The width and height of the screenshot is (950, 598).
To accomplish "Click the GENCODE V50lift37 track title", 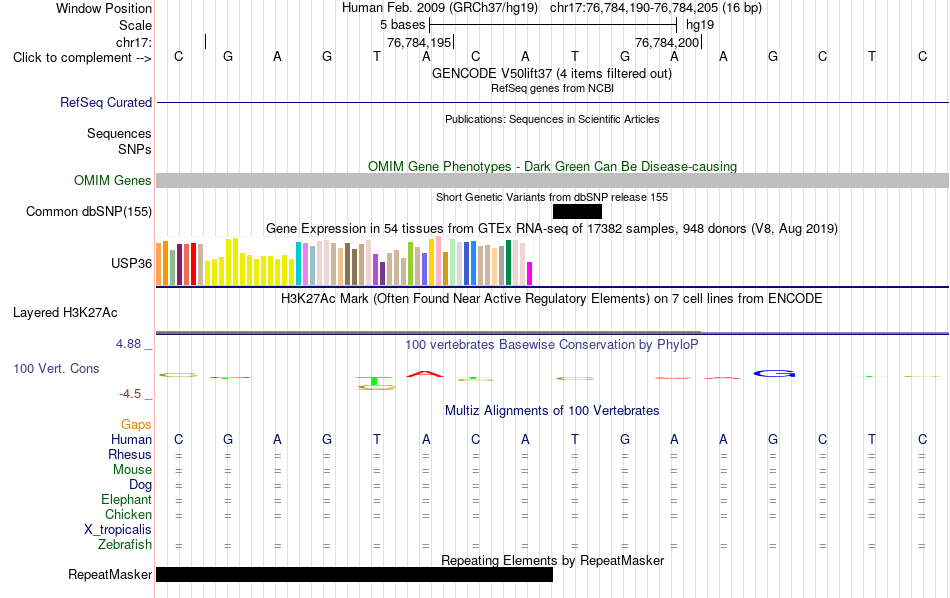I will [x=552, y=74].
